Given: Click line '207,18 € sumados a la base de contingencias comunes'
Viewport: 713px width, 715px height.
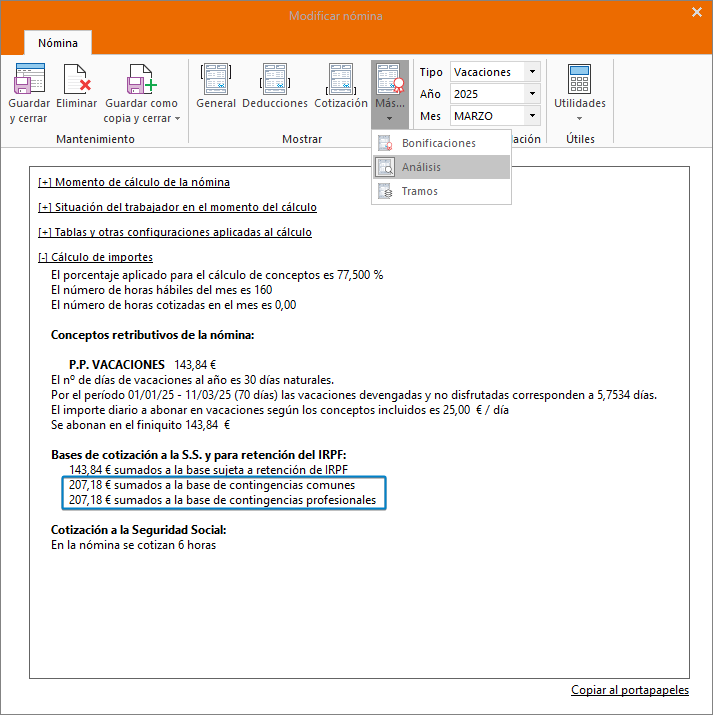Looking at the screenshot, I should pyautogui.click(x=212, y=485).
